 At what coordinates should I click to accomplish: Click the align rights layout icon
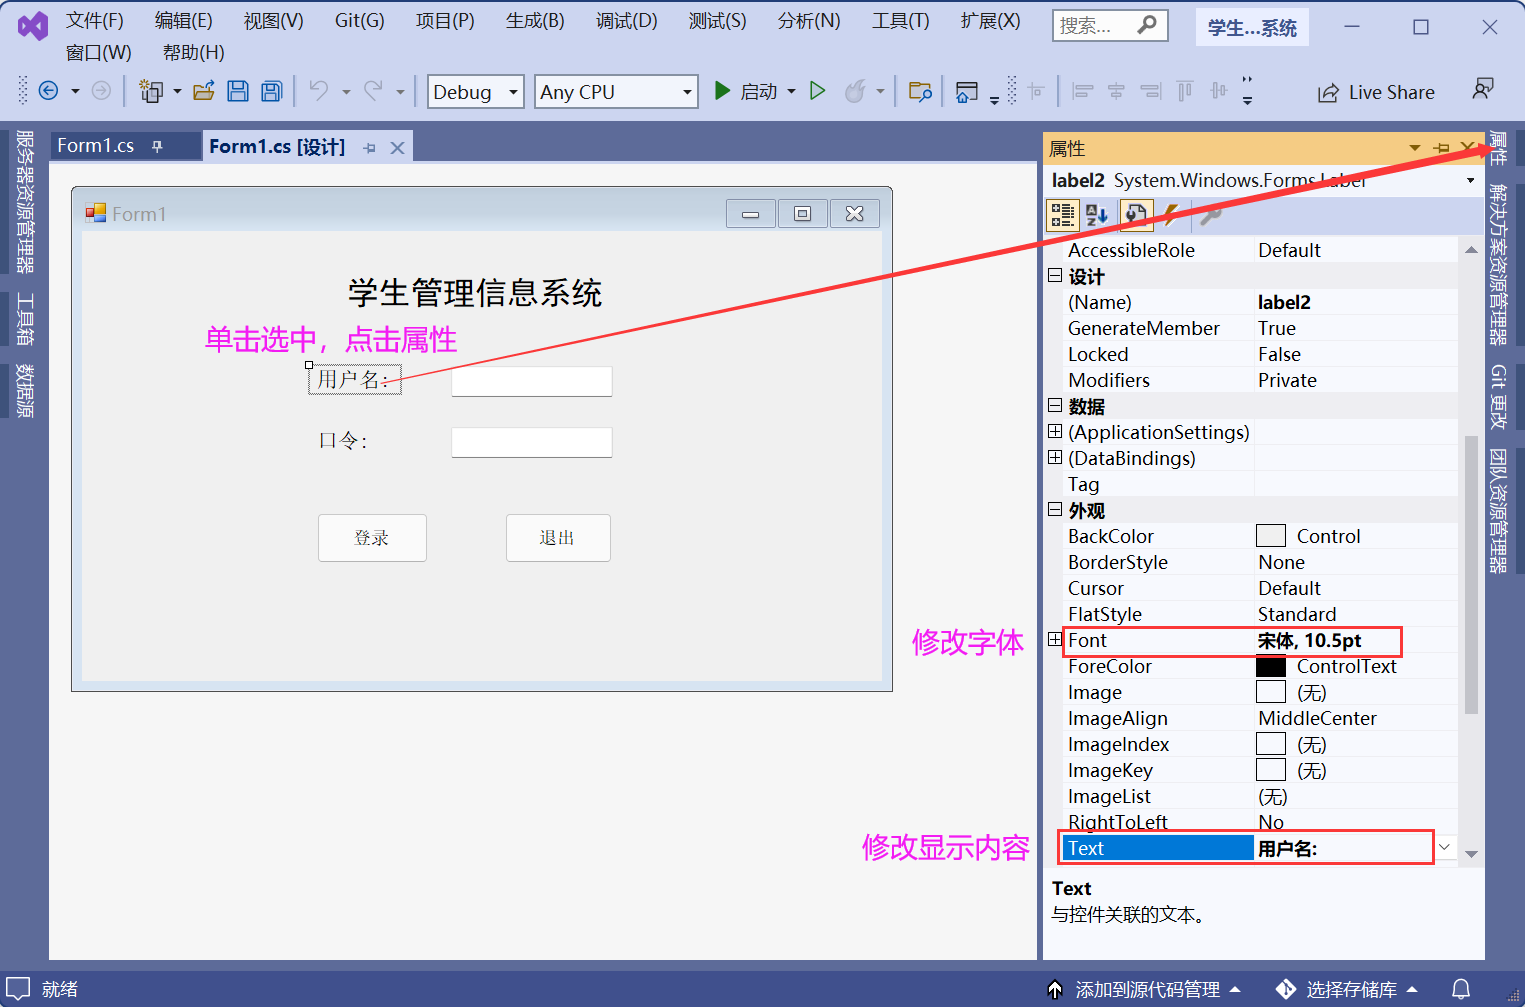[1151, 91]
